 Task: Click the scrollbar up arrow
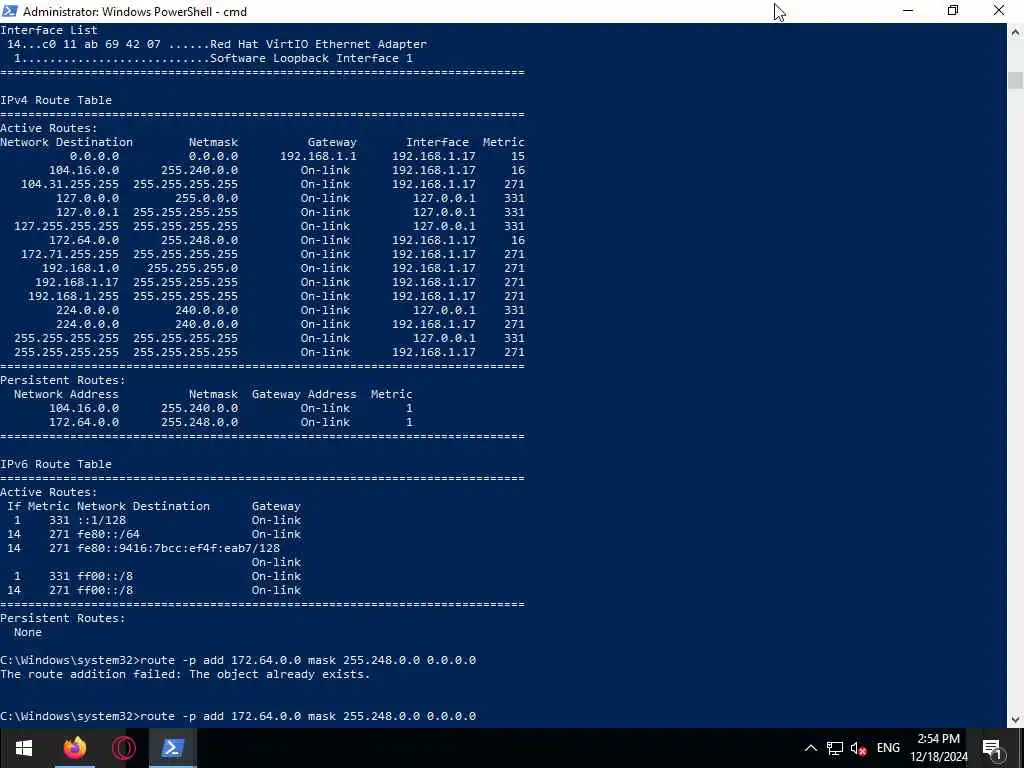(1016, 31)
